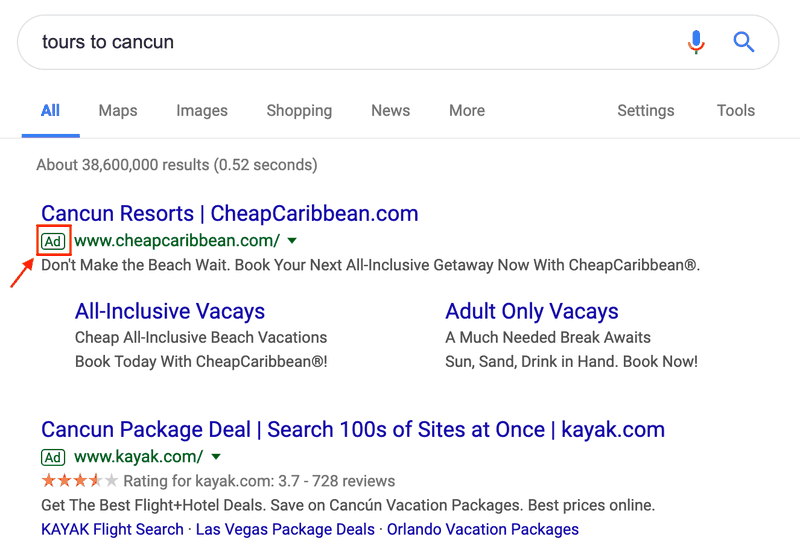
Task: Open the Shopping results tab
Action: (x=299, y=111)
